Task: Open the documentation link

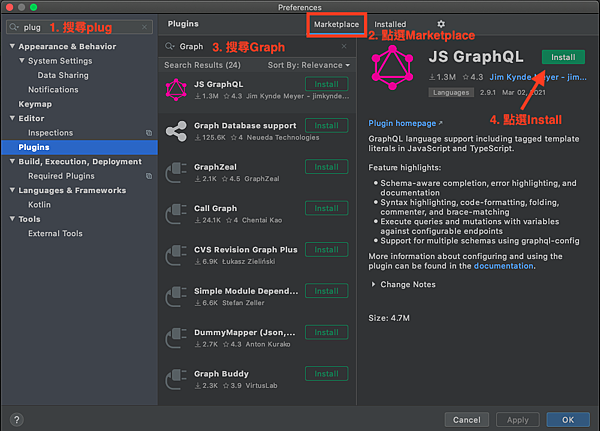Action: point(504,266)
